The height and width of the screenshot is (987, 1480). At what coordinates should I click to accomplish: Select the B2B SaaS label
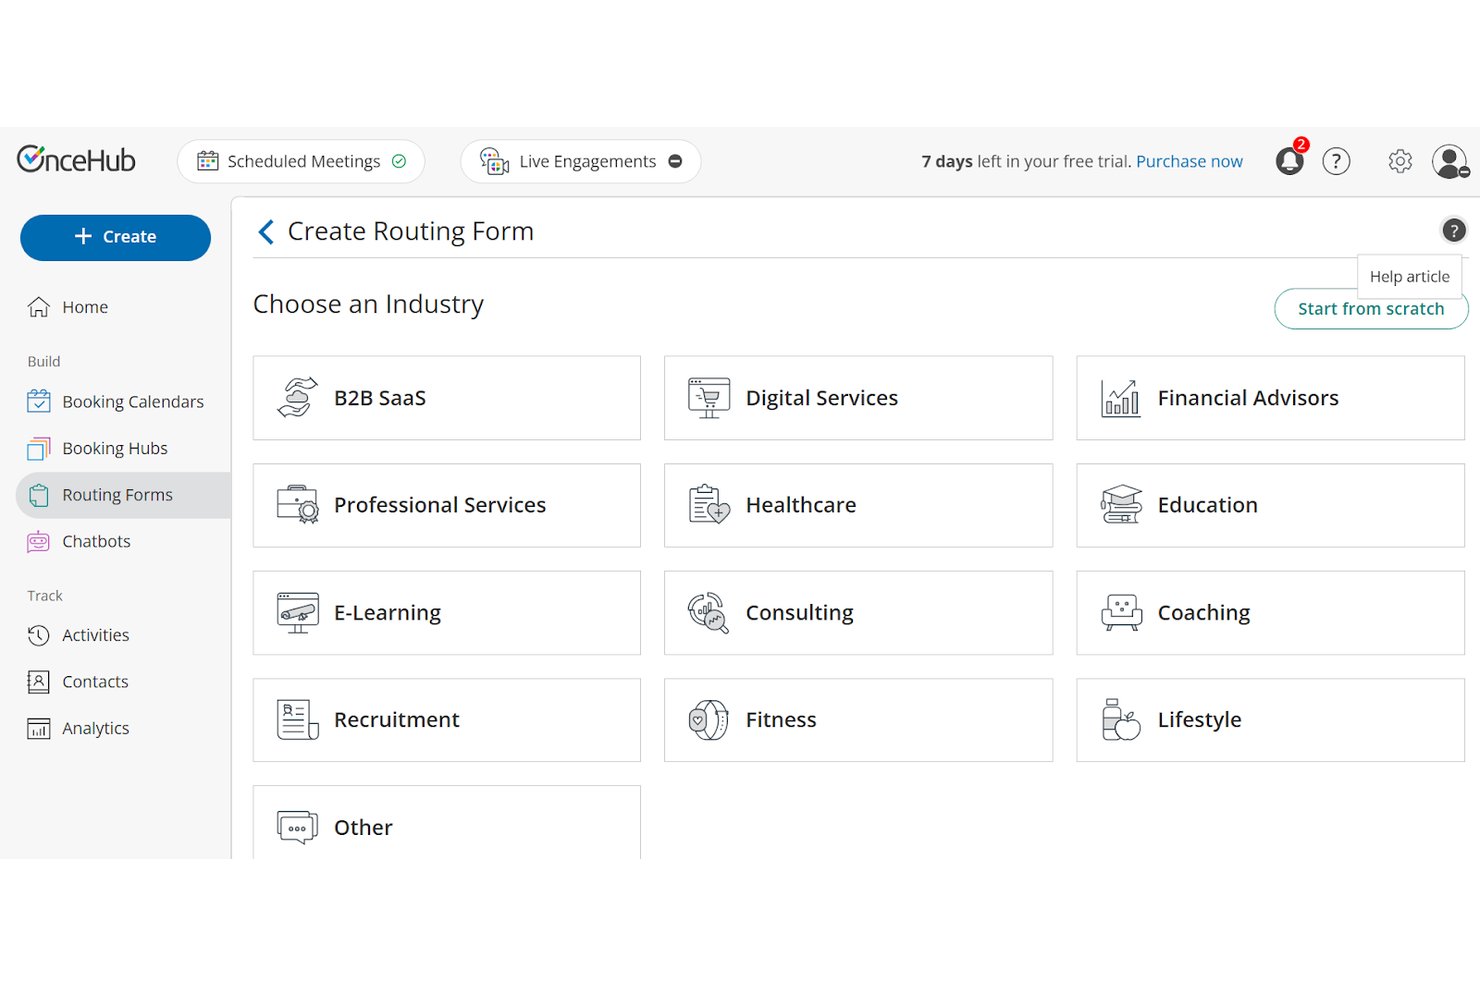[380, 398]
